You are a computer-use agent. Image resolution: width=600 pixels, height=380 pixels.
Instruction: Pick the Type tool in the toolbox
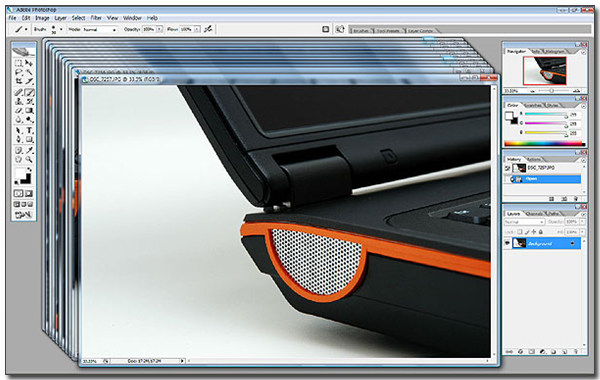click(29, 130)
